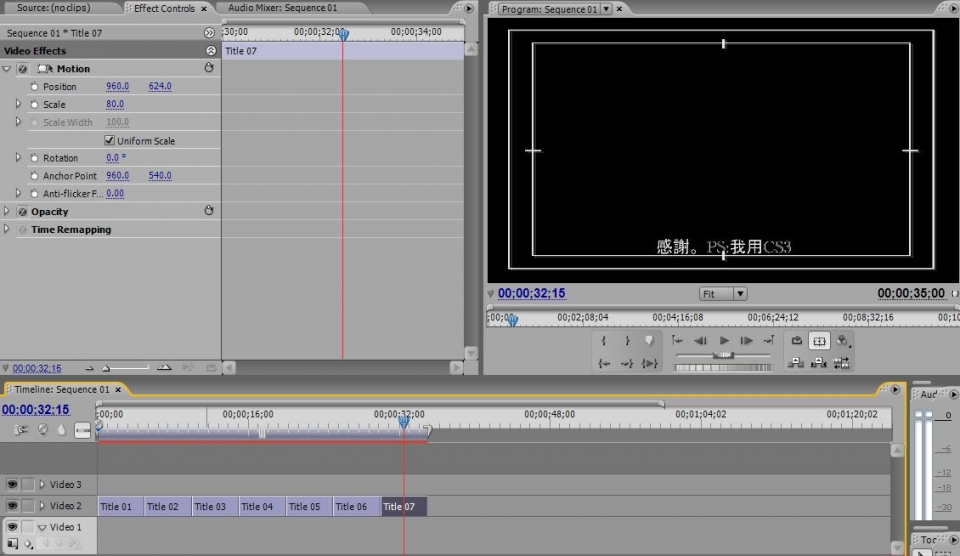The image size is (960, 556).
Task: Toggle Safe Margins in the Program monitor
Action: point(819,341)
